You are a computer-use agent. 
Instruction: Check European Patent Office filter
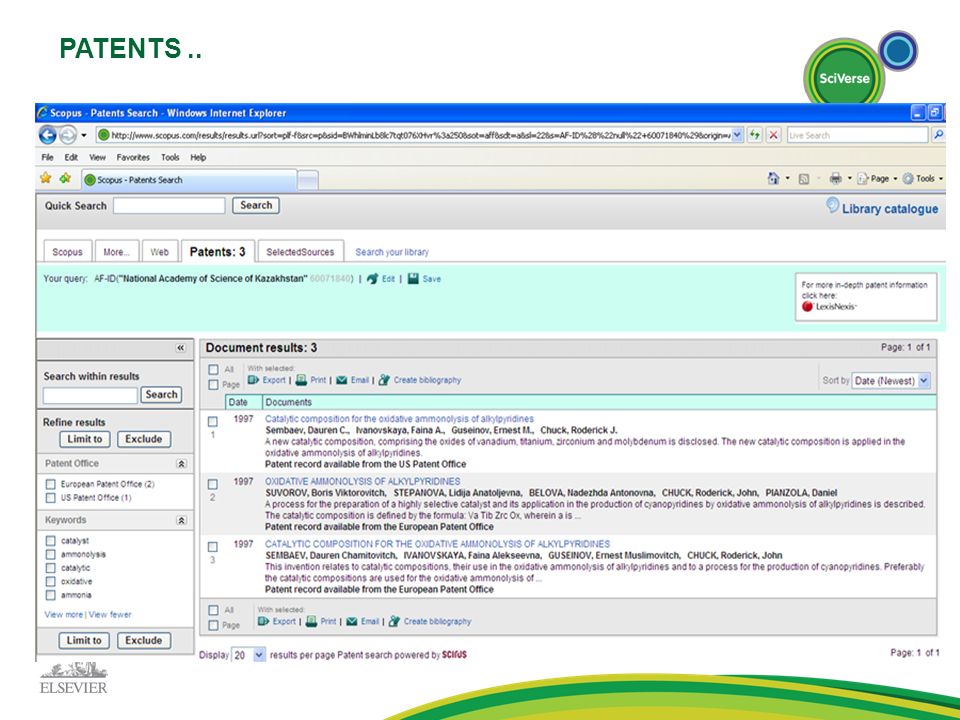(51, 484)
